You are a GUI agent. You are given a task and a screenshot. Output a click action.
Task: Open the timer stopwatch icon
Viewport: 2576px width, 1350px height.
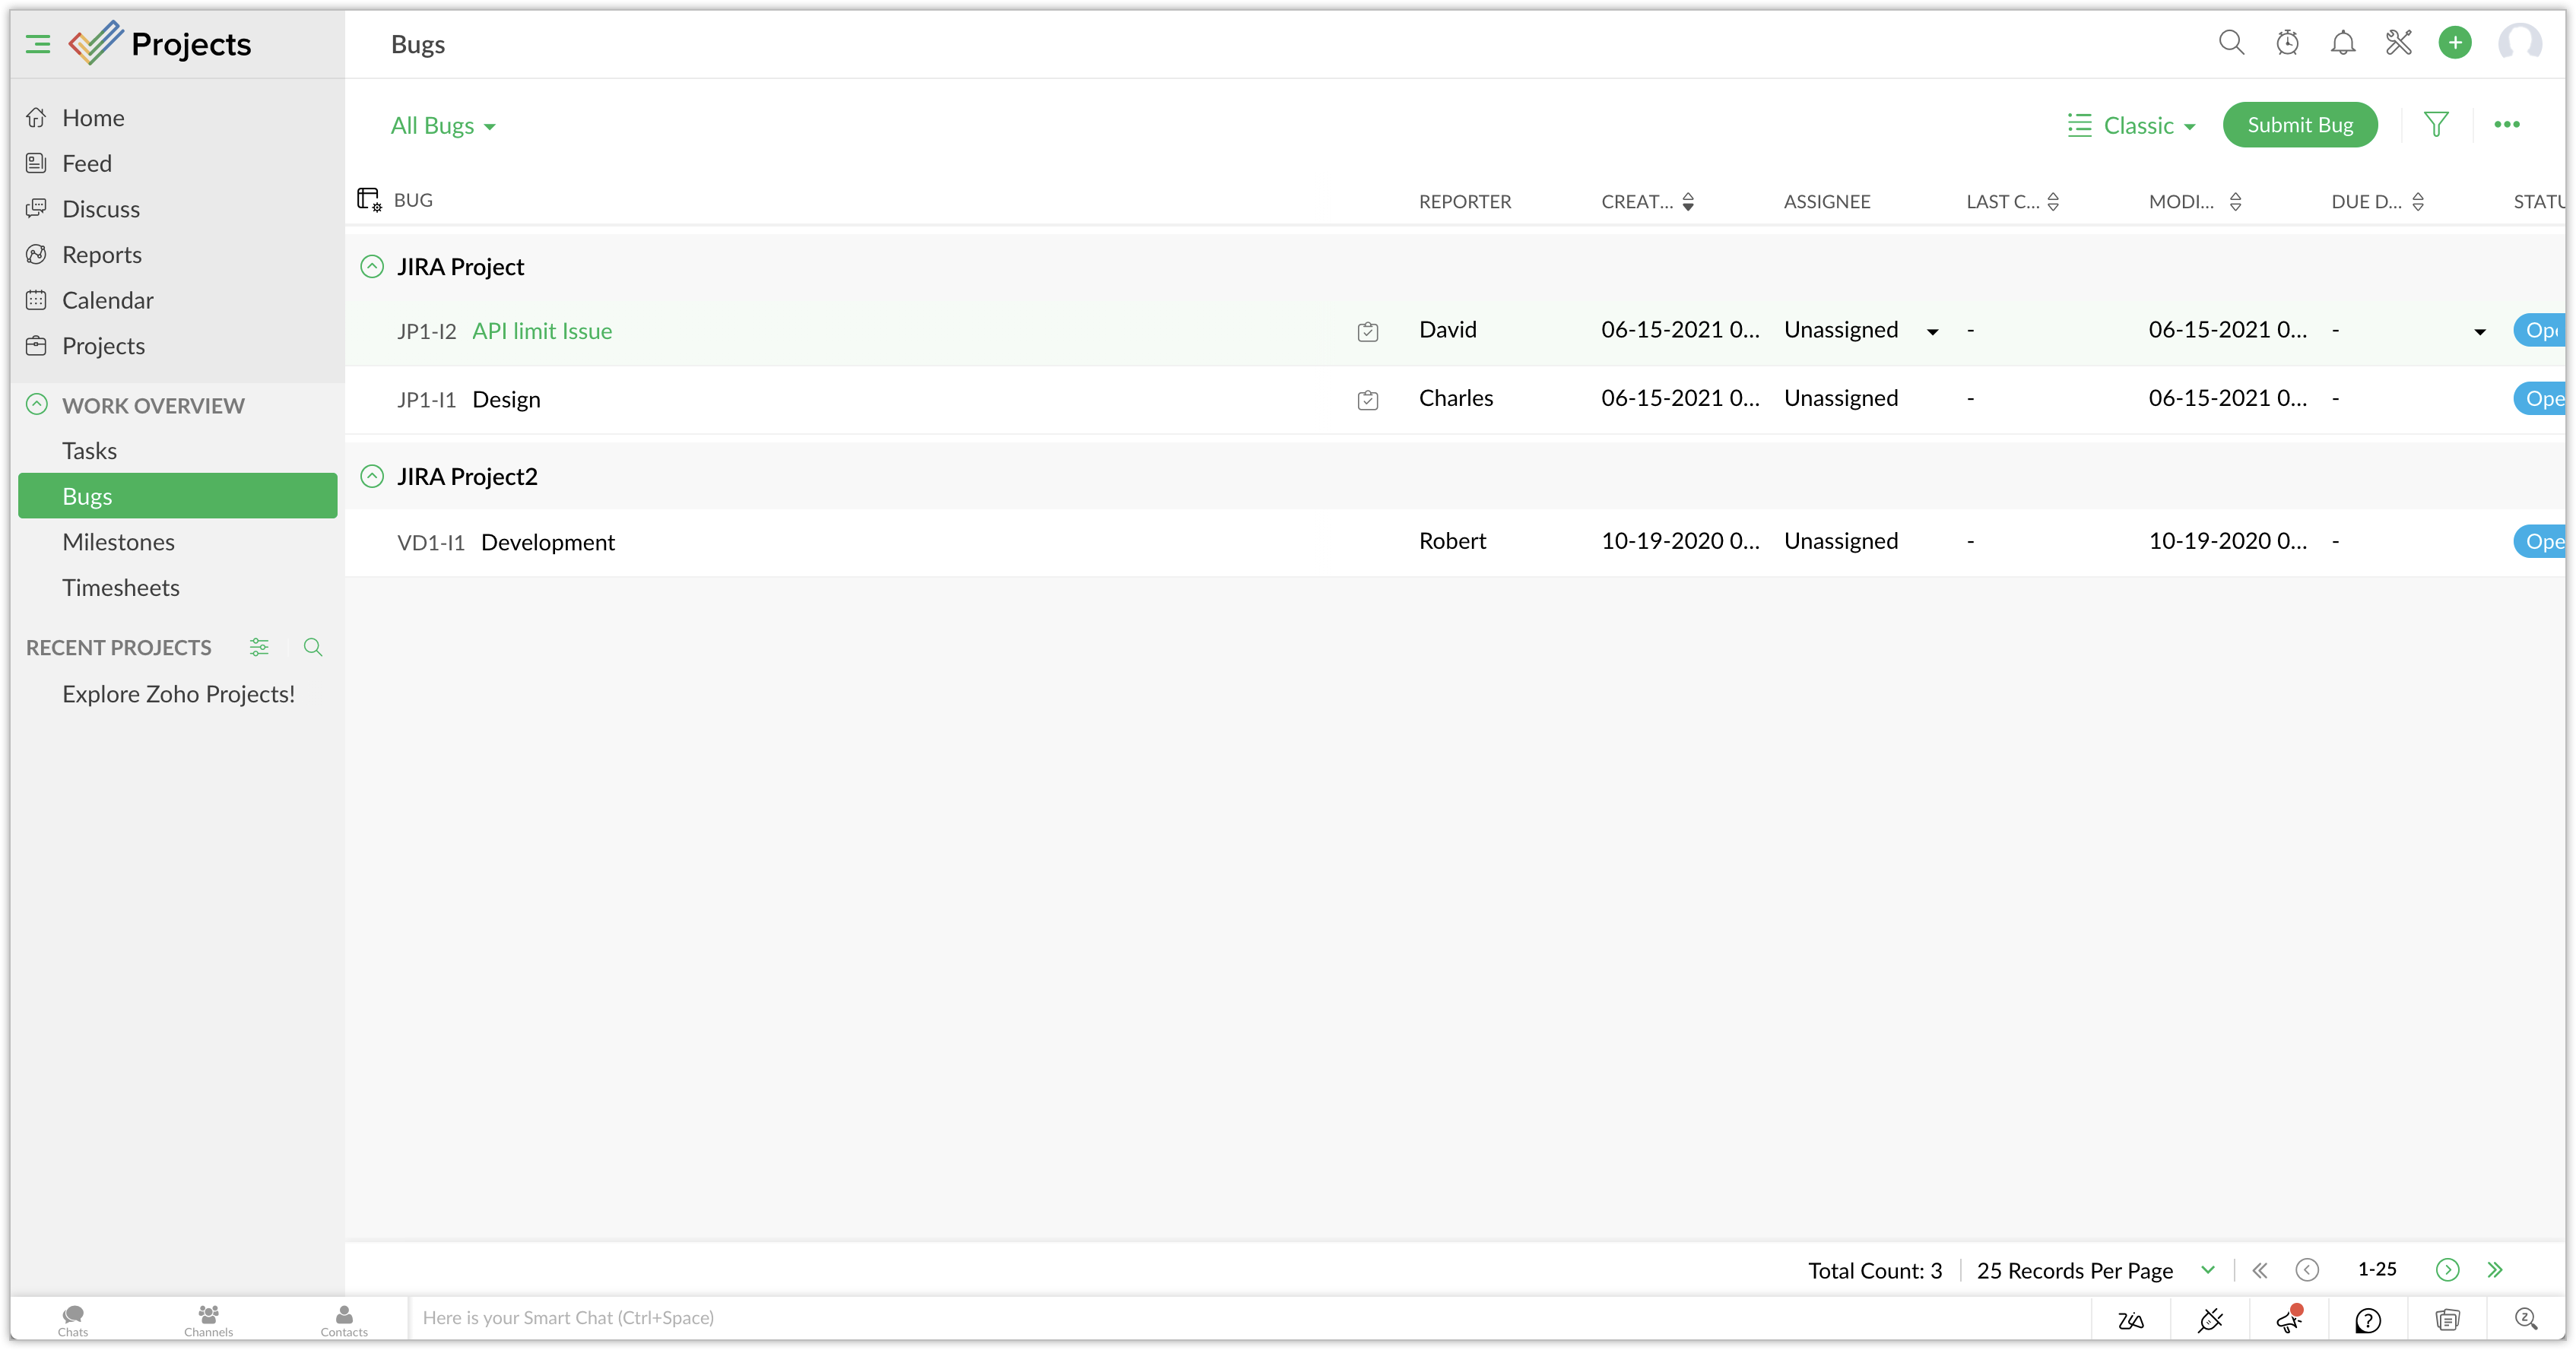(x=2287, y=43)
